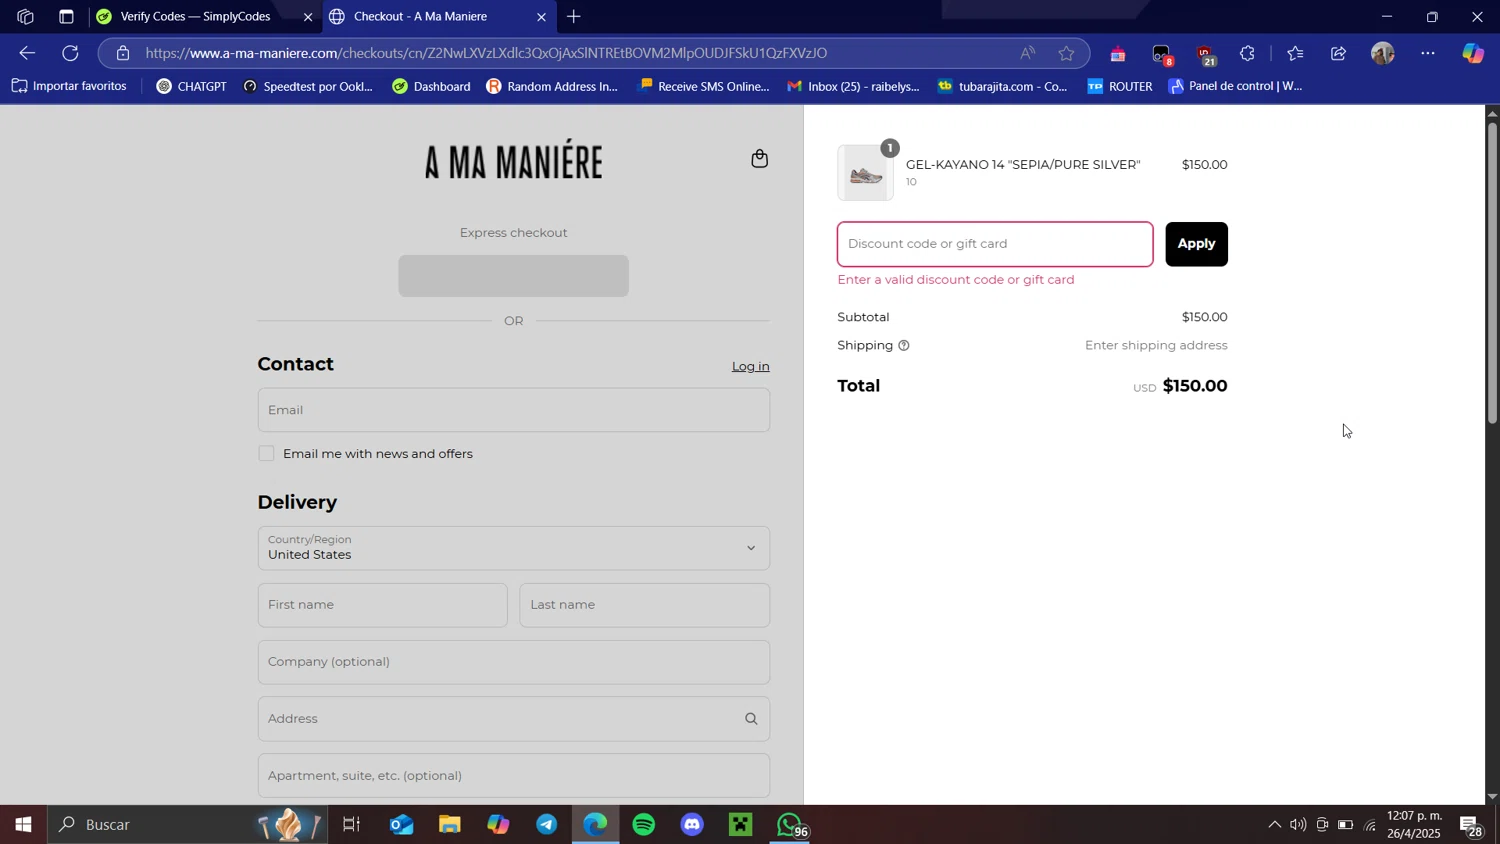1500x844 pixels.
Task: Focus the Apartment, suite field
Action: (x=514, y=776)
